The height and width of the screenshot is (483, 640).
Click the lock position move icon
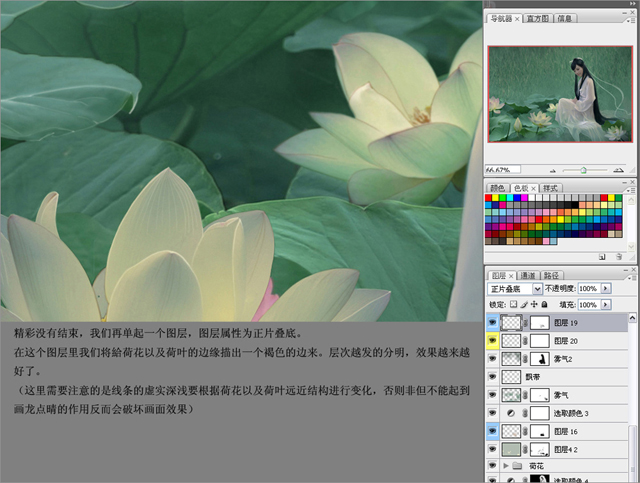(534, 305)
